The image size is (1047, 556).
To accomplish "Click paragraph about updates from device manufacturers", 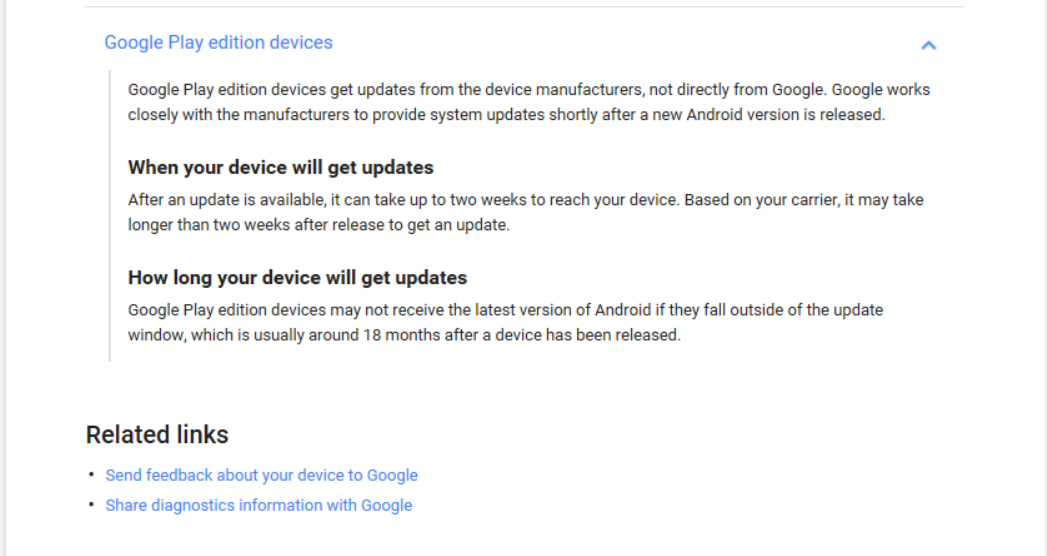I will 529,102.
